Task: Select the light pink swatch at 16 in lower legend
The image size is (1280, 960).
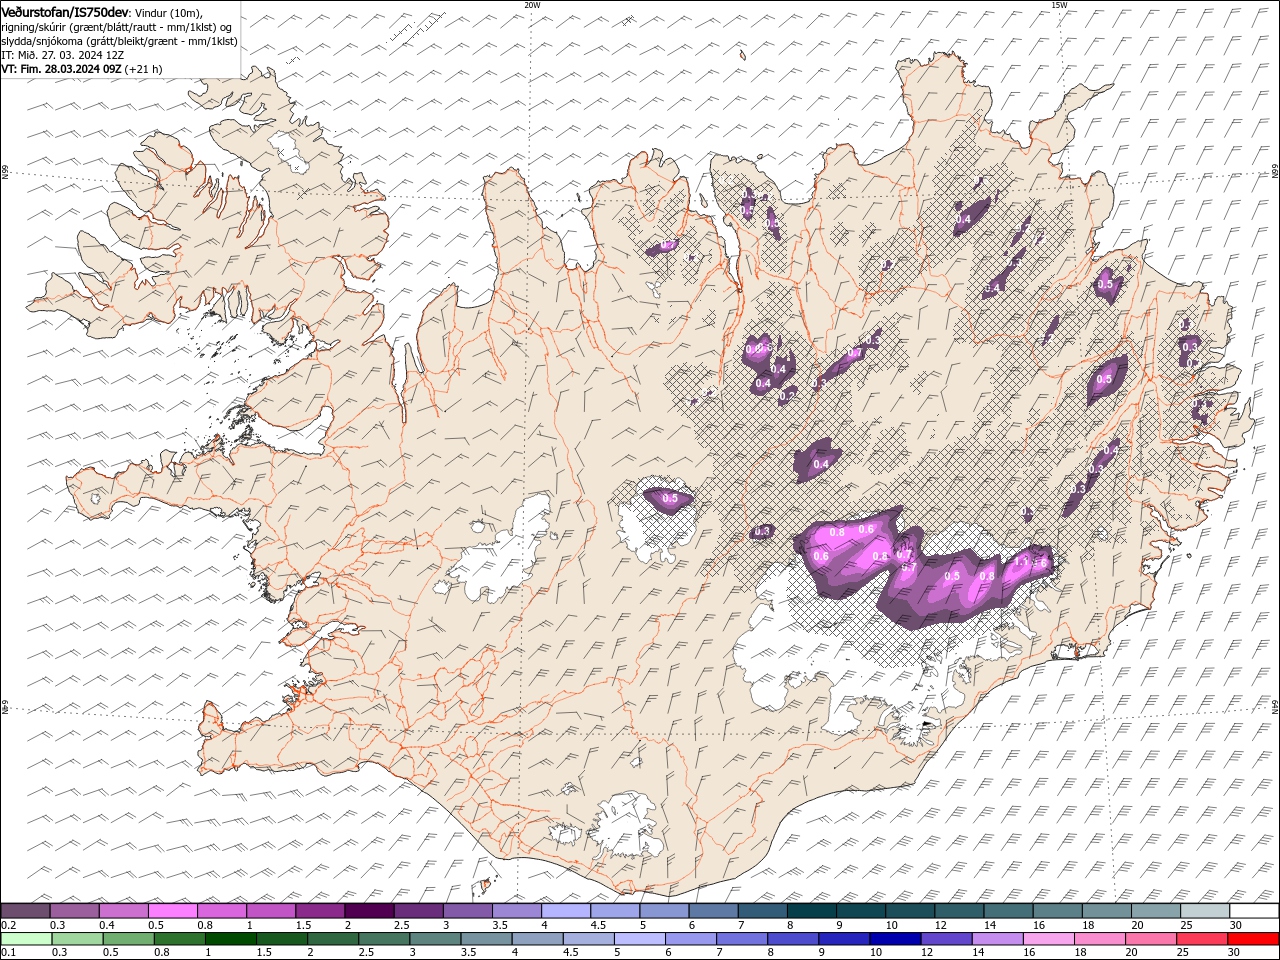Action: [1049, 939]
